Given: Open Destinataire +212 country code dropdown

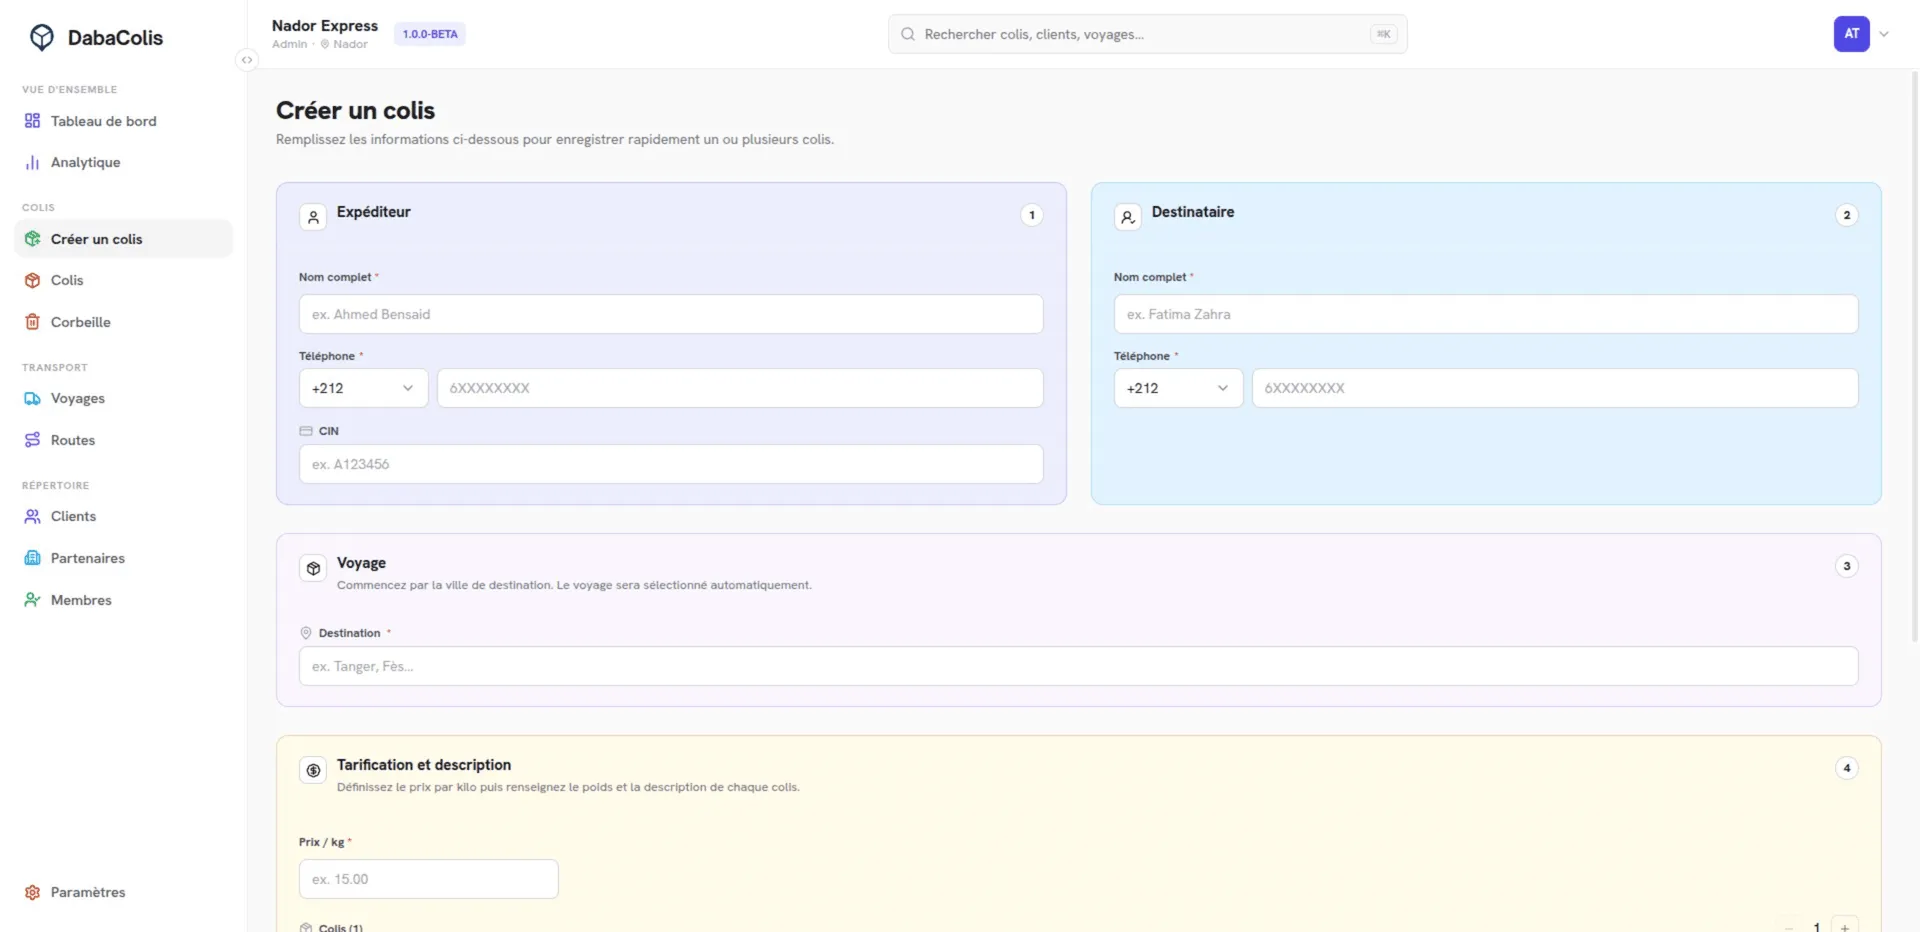Looking at the screenshot, I should pos(1178,388).
